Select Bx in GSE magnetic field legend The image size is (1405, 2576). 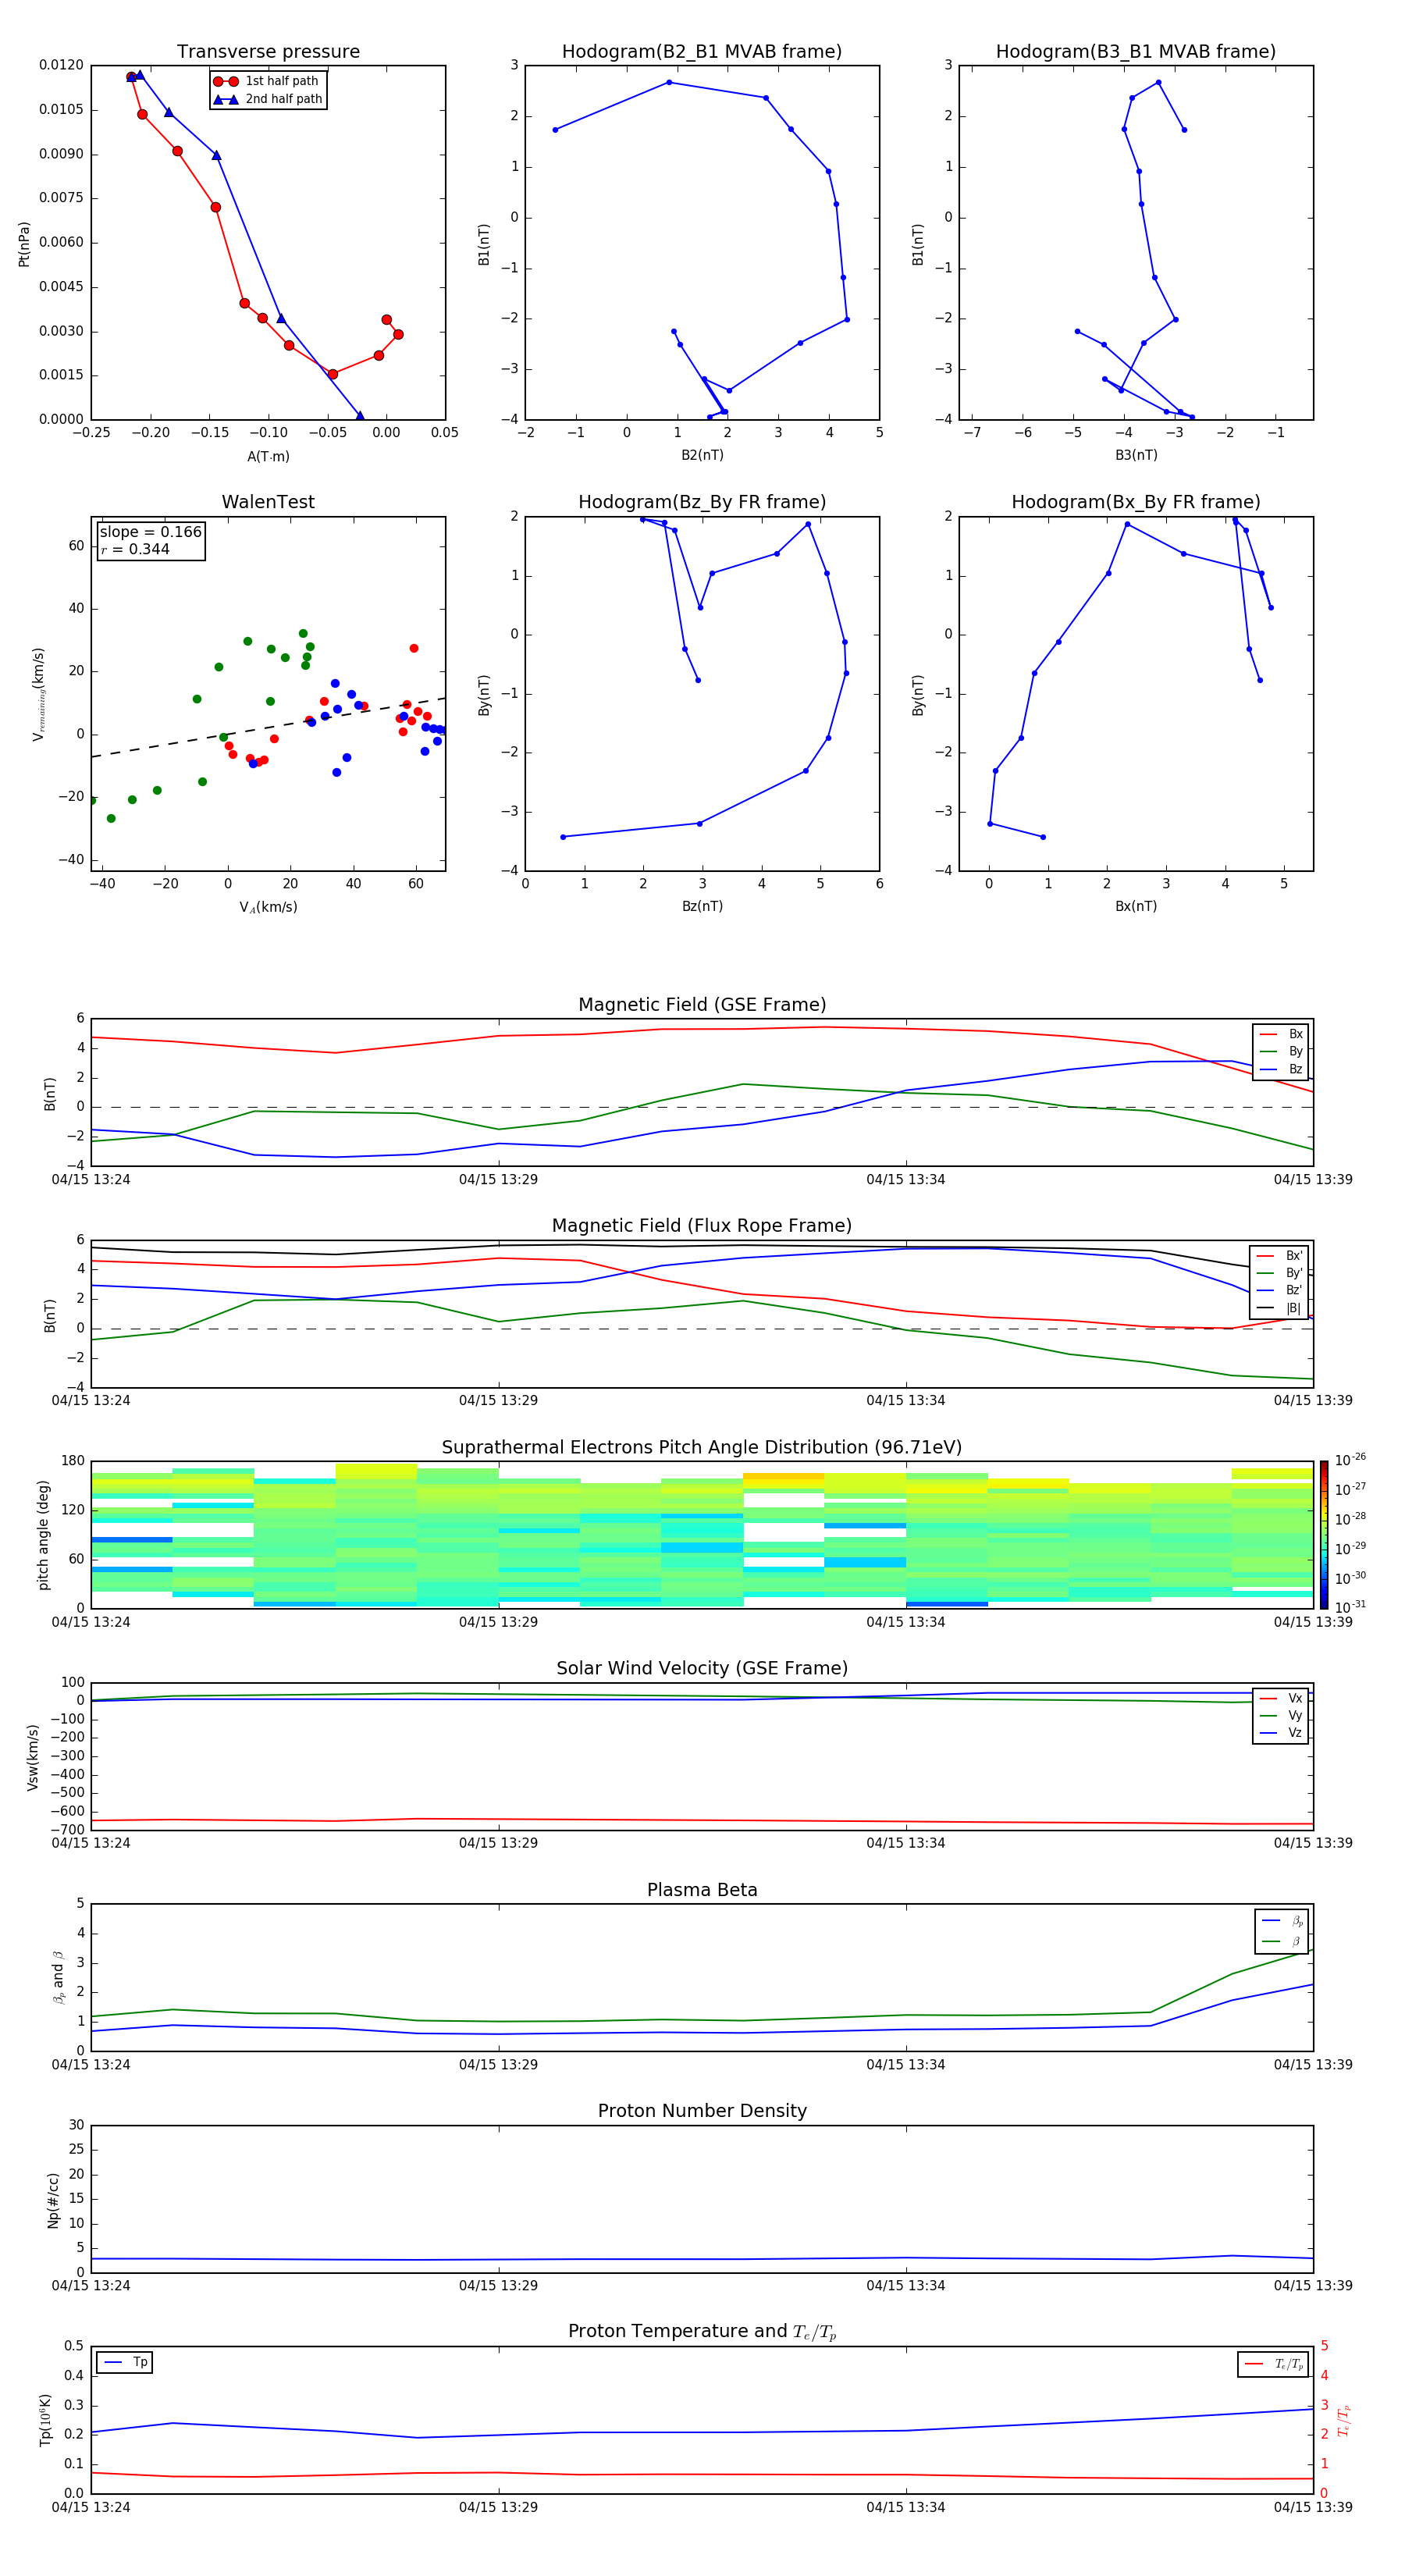(x=1281, y=1034)
